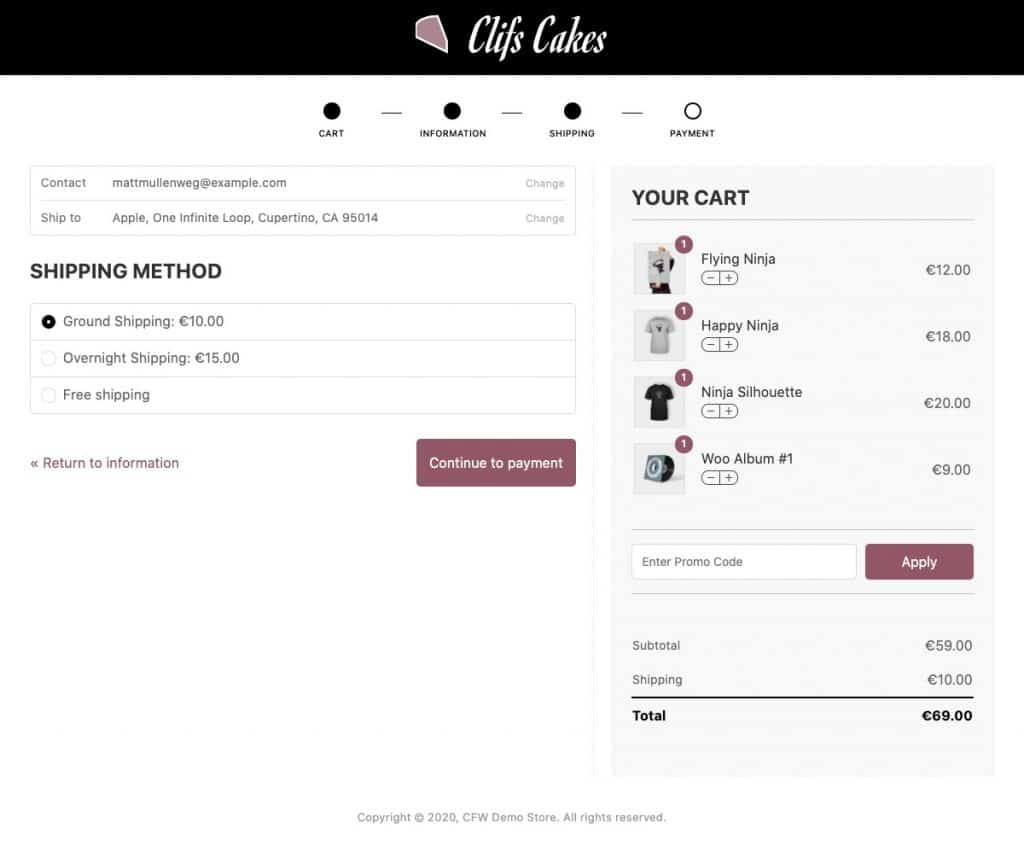Click the Information step indicator circle

click(452, 112)
